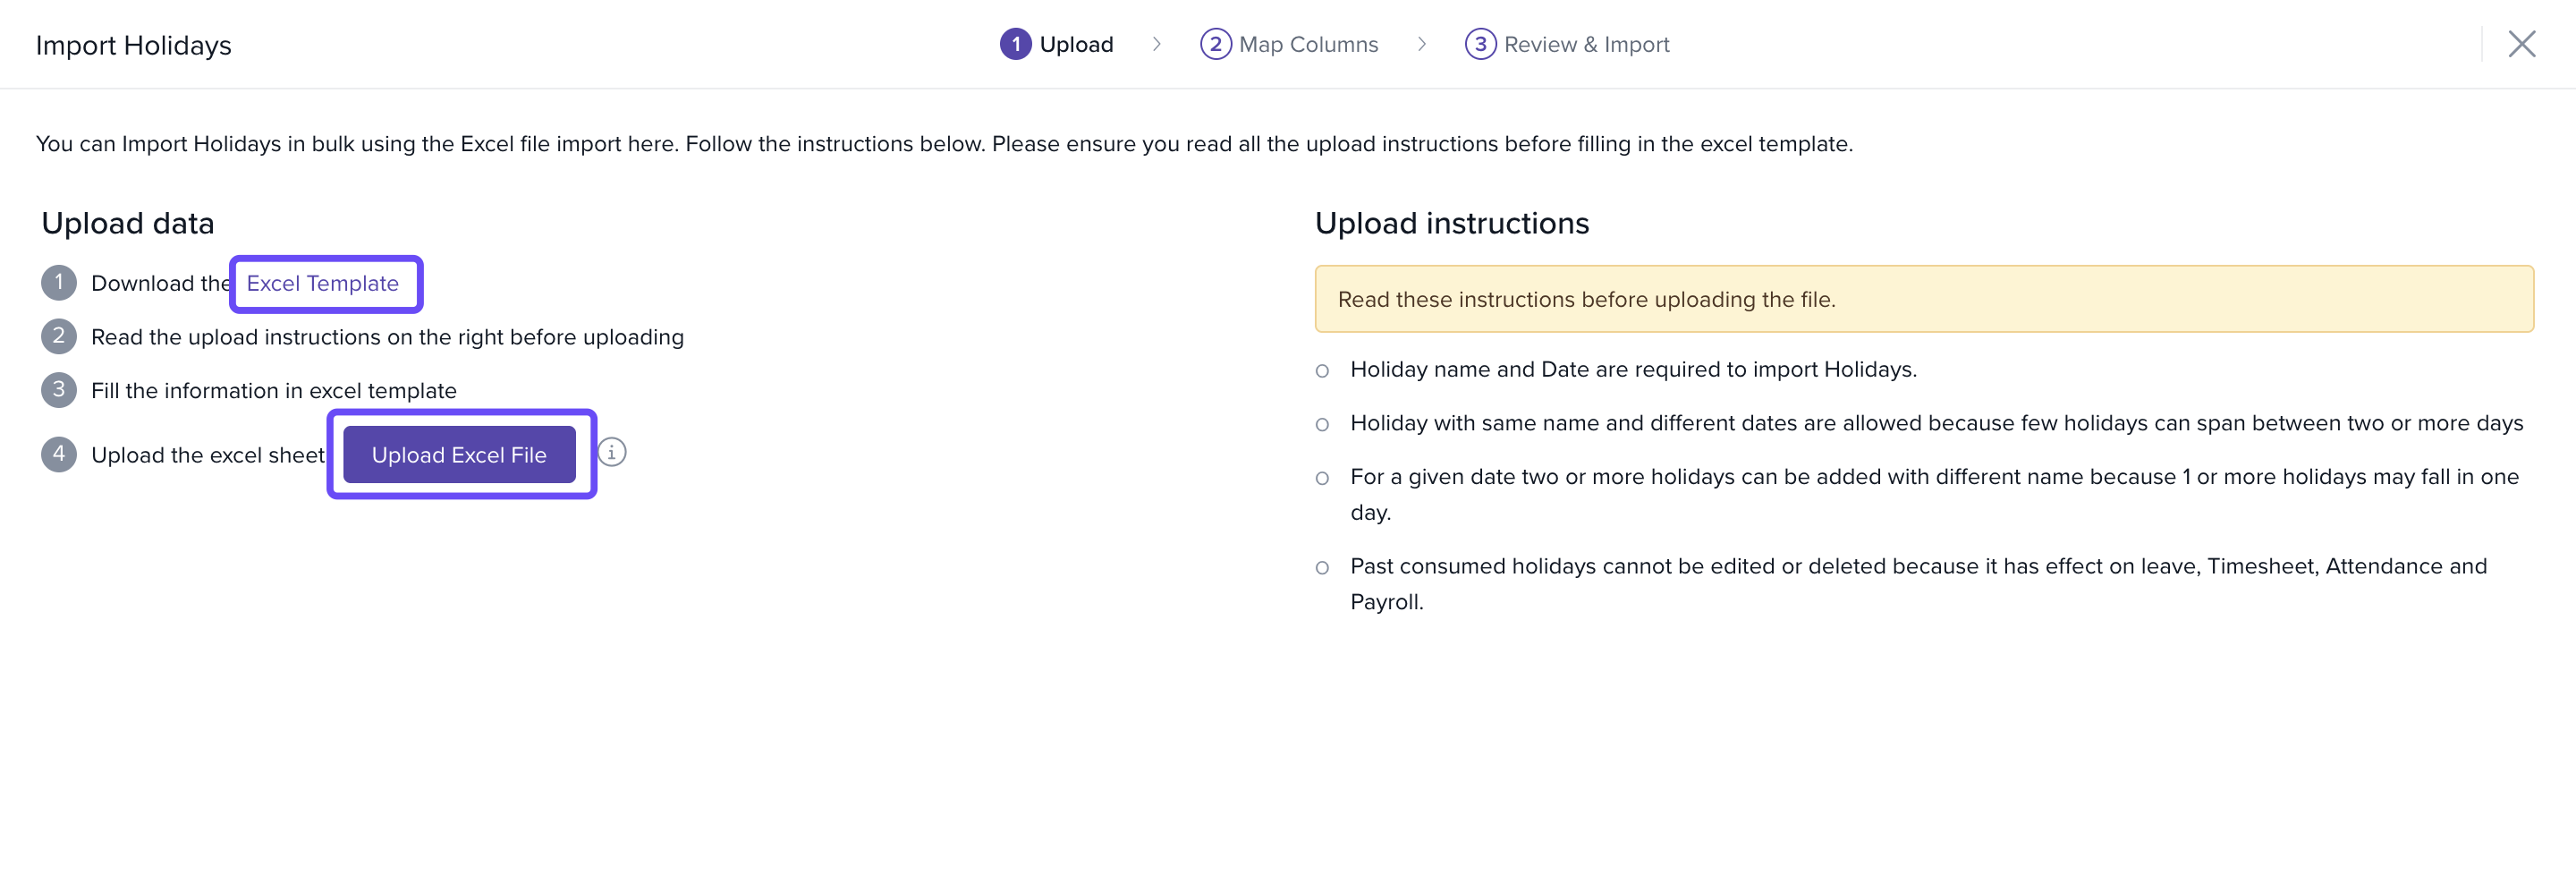Click the chevron arrow after the Upload step
Image resolution: width=2576 pixels, height=875 pixels.
(x=1157, y=44)
